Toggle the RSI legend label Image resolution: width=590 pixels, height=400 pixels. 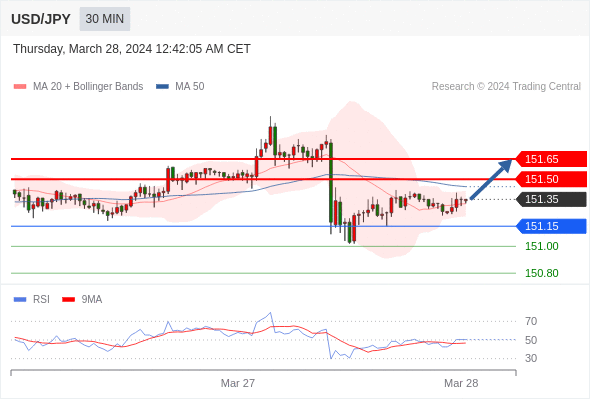tap(41, 300)
